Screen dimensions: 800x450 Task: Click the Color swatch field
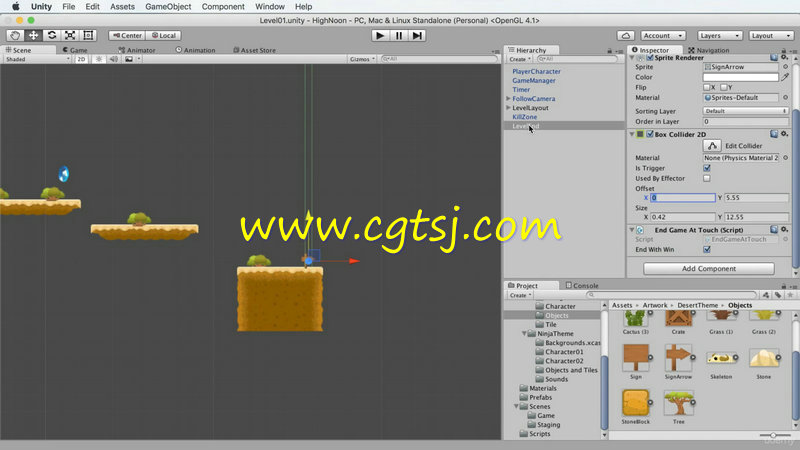(740, 77)
